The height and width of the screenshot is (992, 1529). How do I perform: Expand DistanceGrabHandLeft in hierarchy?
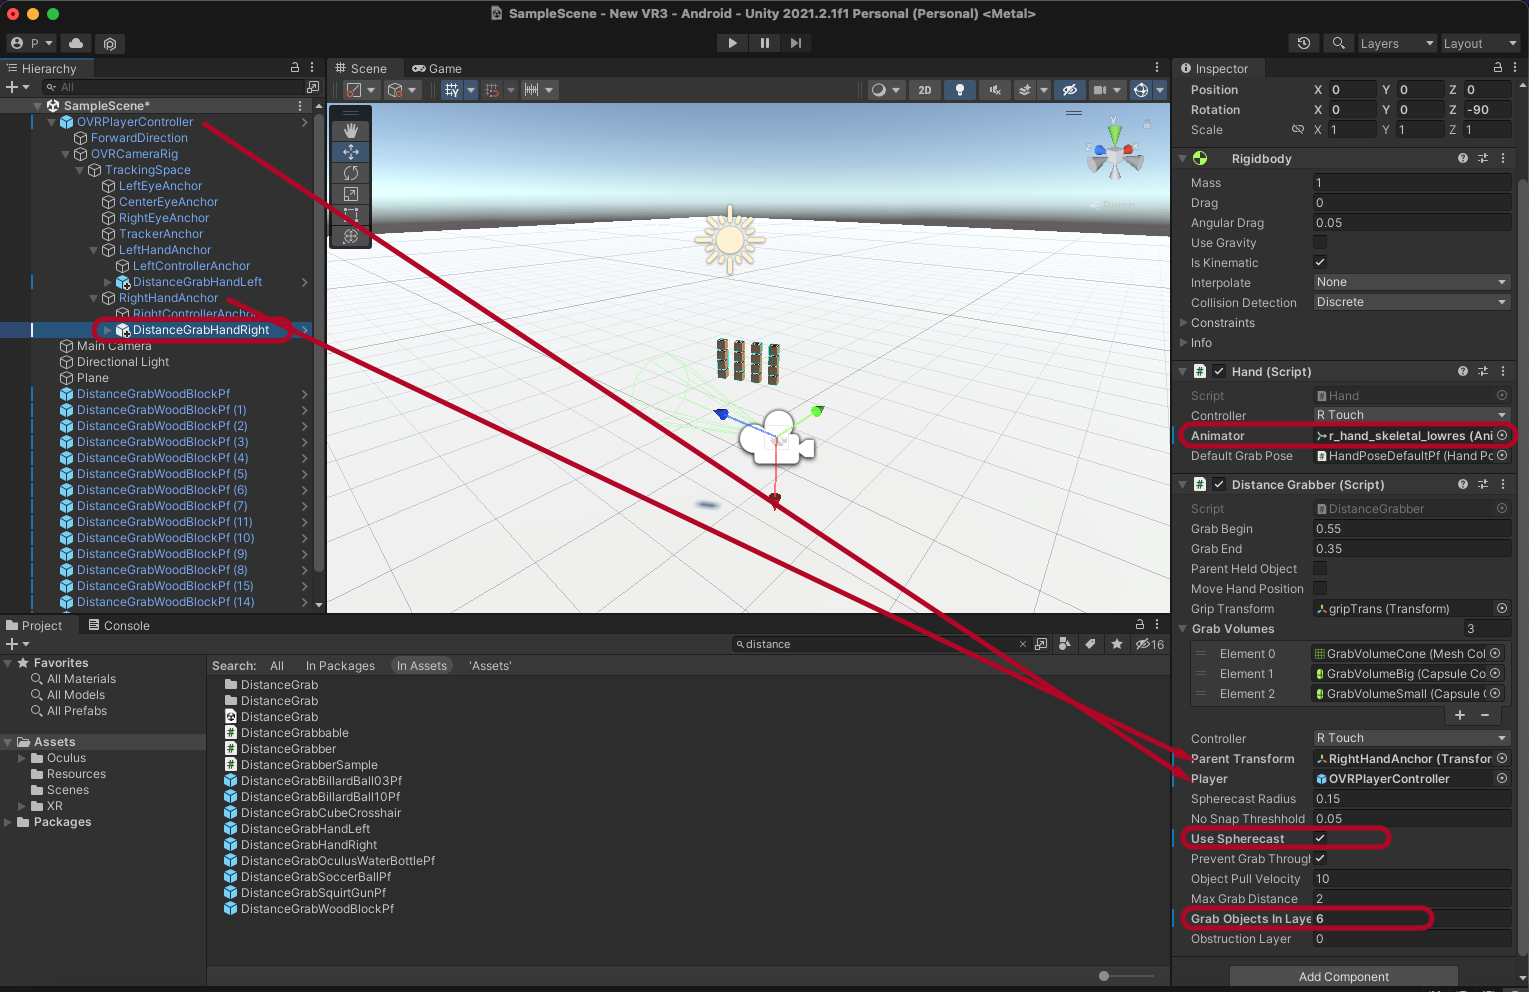pos(108,282)
